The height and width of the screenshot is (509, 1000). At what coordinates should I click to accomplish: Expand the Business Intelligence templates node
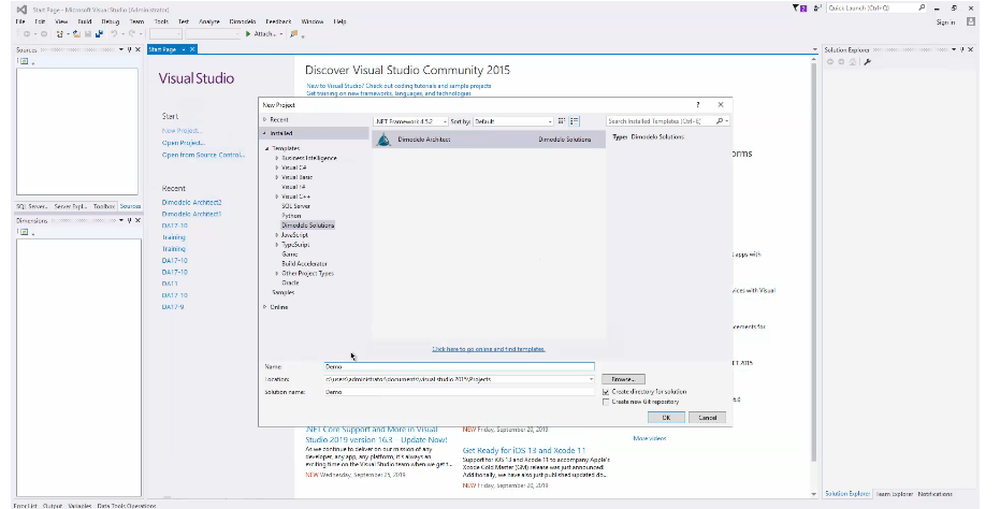tap(277, 158)
